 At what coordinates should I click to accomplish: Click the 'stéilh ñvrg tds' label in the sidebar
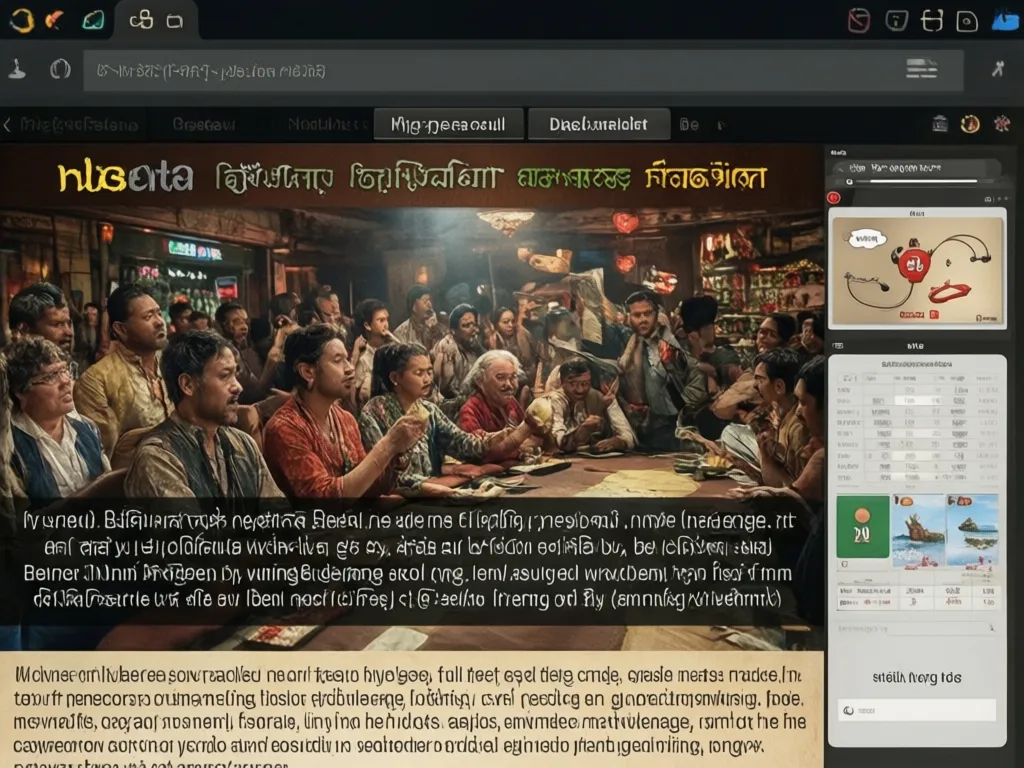pyautogui.click(x=917, y=677)
